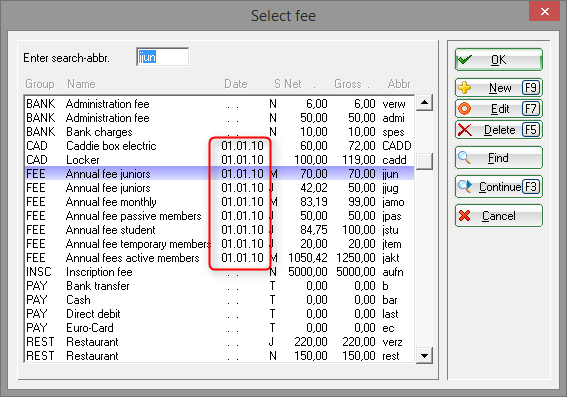
Task: Click the Abbr column header
Action: pos(399,84)
